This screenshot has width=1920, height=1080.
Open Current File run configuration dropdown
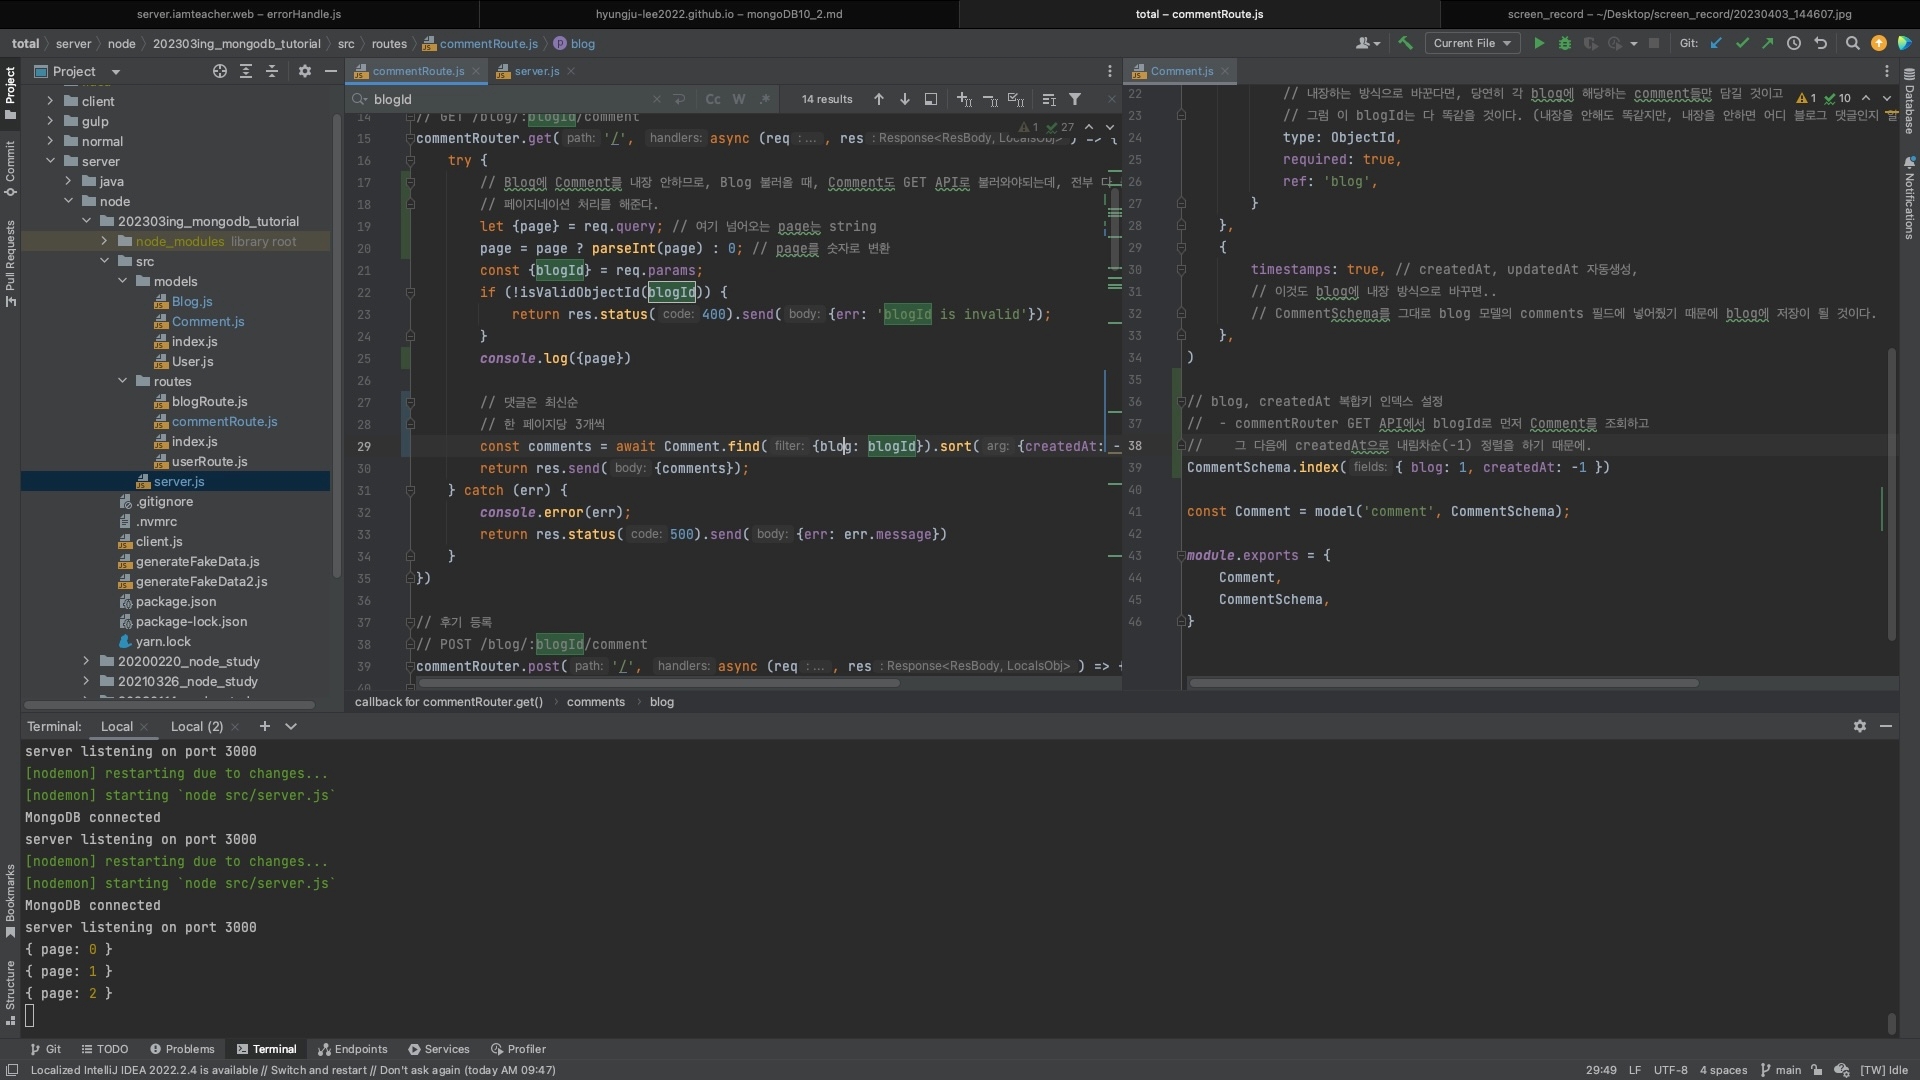[x=1471, y=43]
